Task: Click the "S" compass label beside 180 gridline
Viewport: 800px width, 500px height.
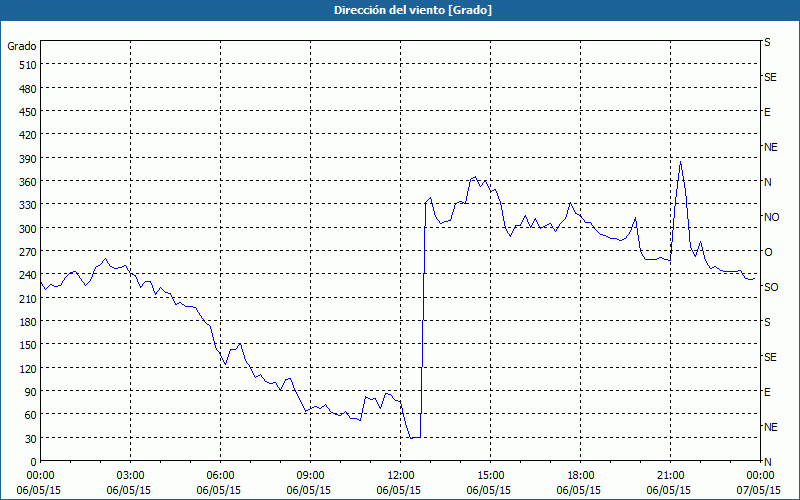Action: 767,322
